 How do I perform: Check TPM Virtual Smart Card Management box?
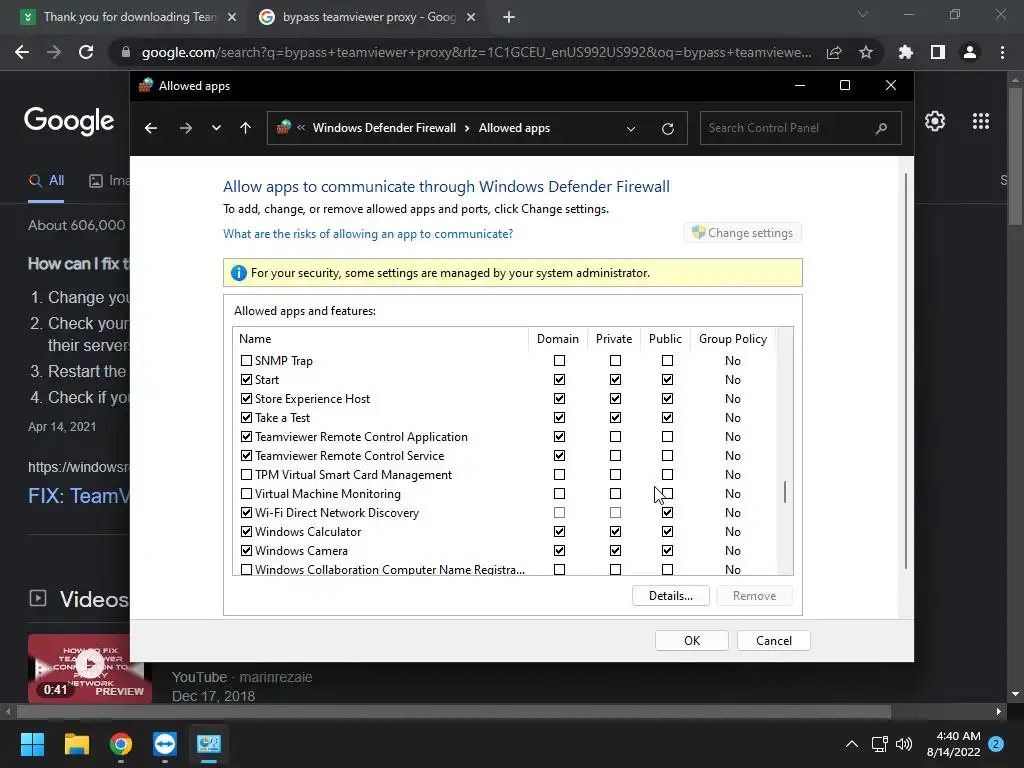(246, 475)
